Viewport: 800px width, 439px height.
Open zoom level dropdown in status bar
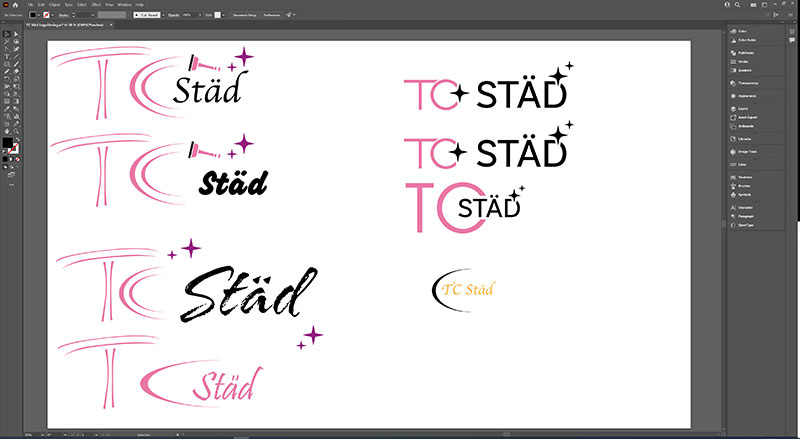[x=42, y=434]
